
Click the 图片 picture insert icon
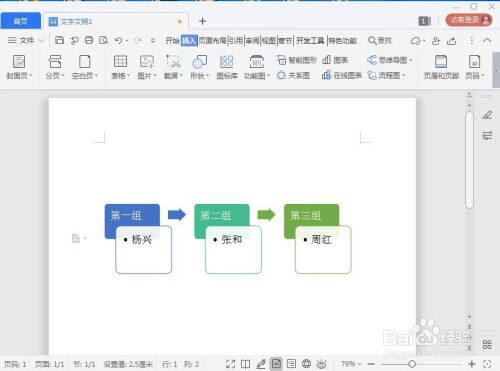point(147,67)
